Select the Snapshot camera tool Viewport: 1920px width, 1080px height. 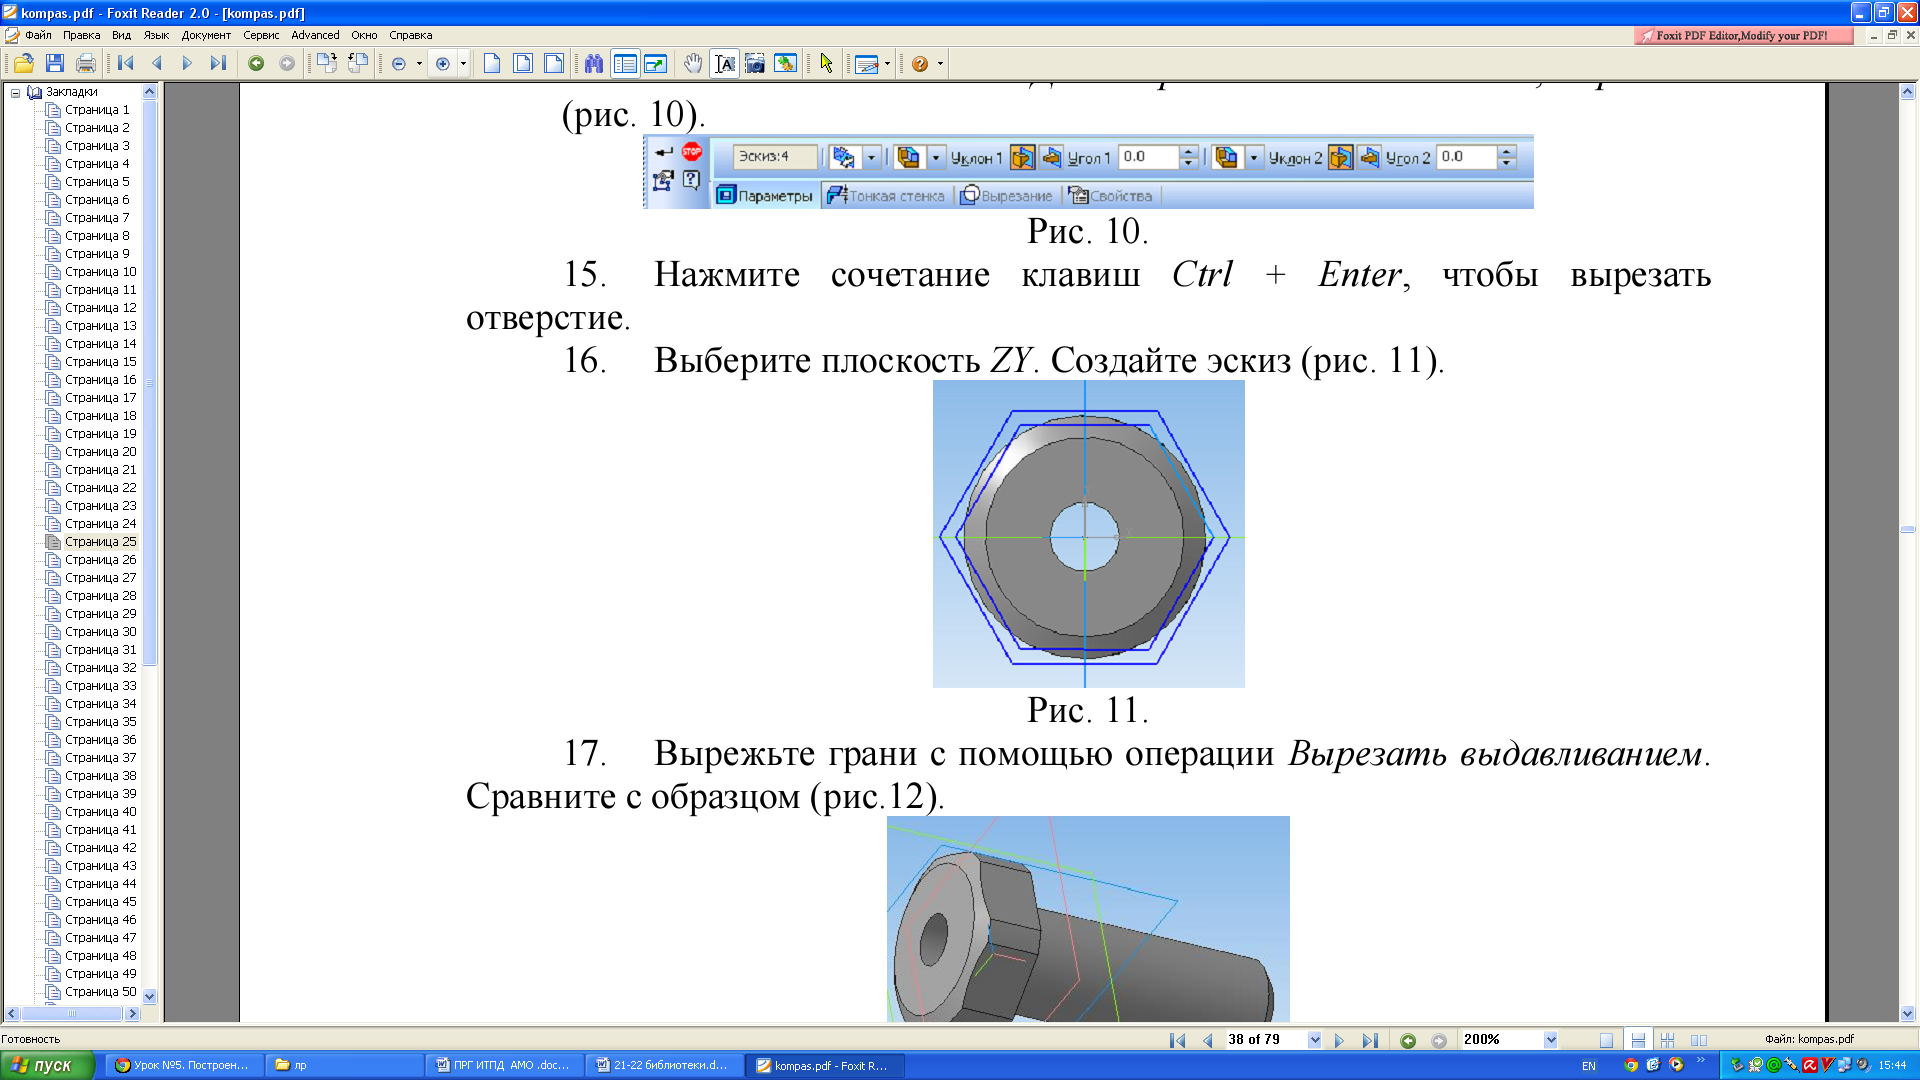[x=755, y=64]
